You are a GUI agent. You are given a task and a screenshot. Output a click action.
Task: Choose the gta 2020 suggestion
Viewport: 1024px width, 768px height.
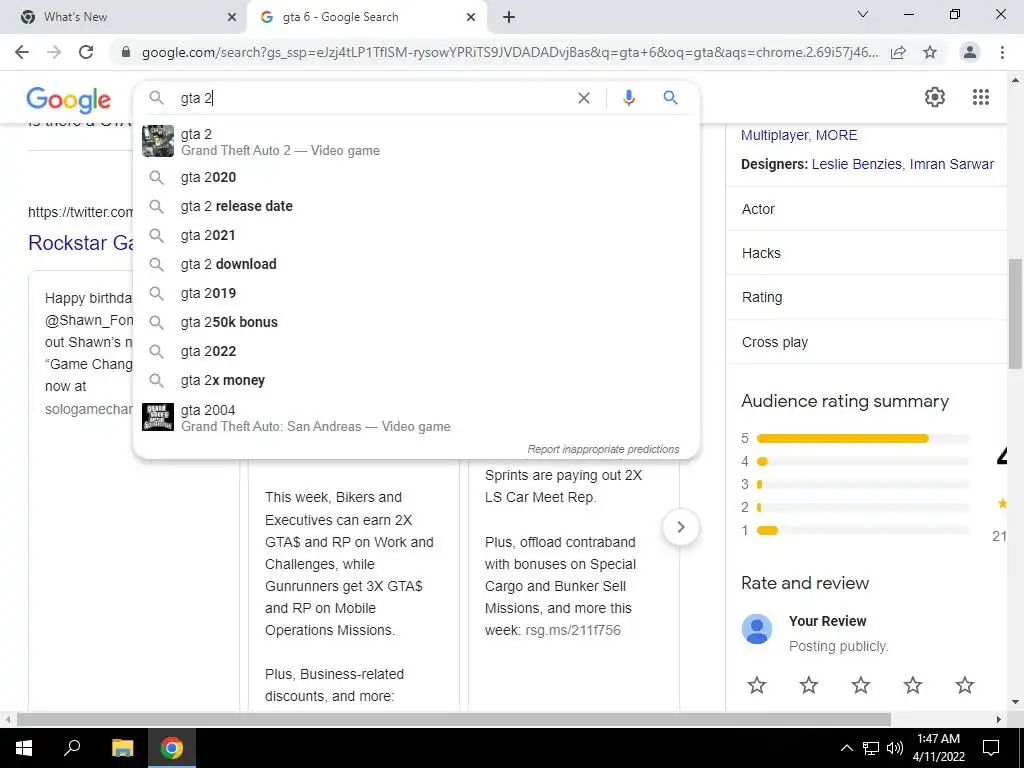point(417,177)
